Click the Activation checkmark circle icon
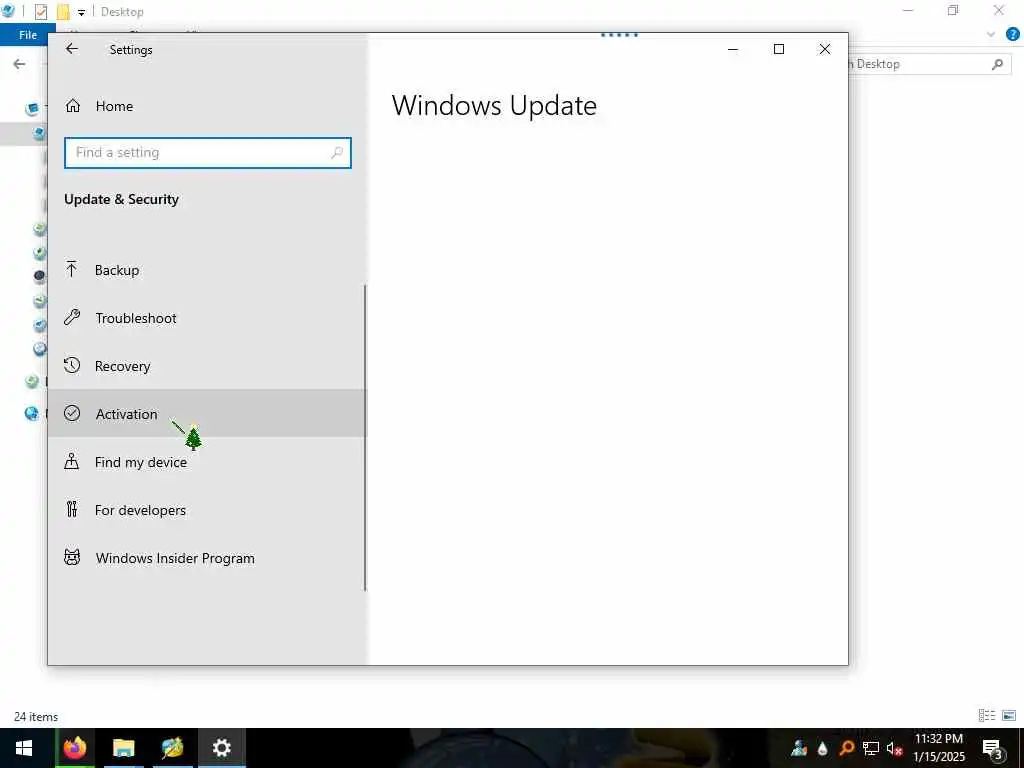Screen dimensions: 1024x768 tap(72, 413)
